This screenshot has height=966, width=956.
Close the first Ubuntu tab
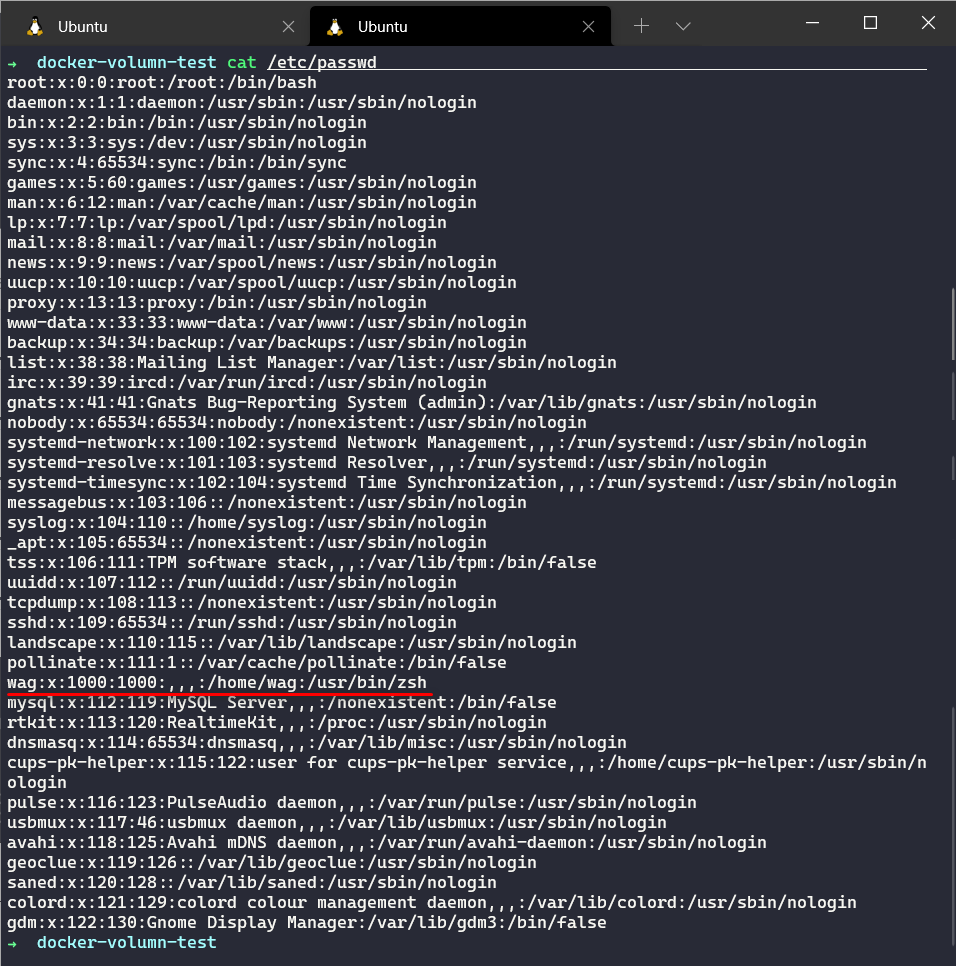click(x=288, y=26)
